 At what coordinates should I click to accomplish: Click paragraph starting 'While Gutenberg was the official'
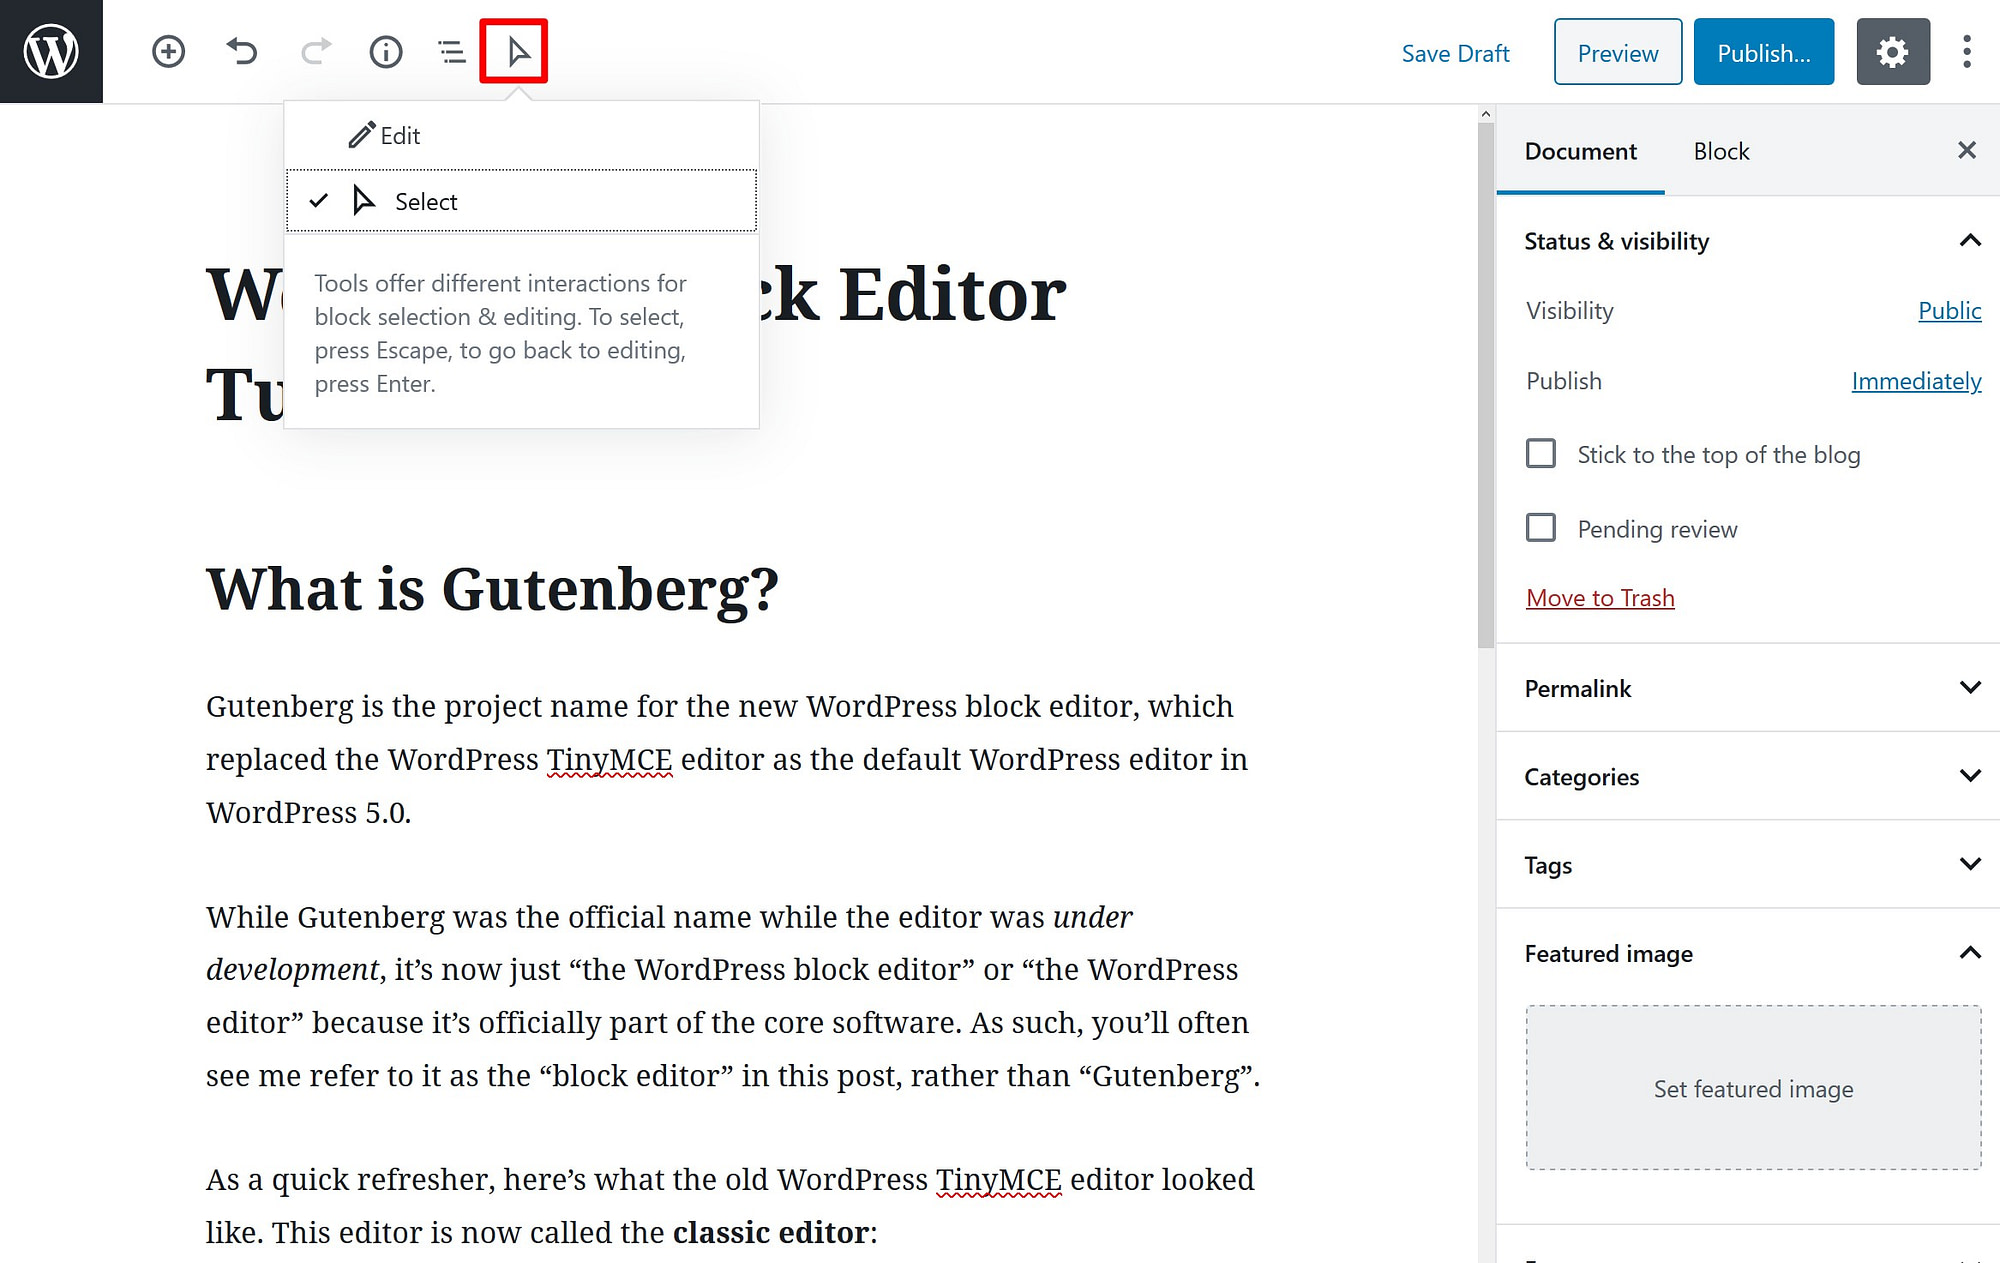click(733, 996)
